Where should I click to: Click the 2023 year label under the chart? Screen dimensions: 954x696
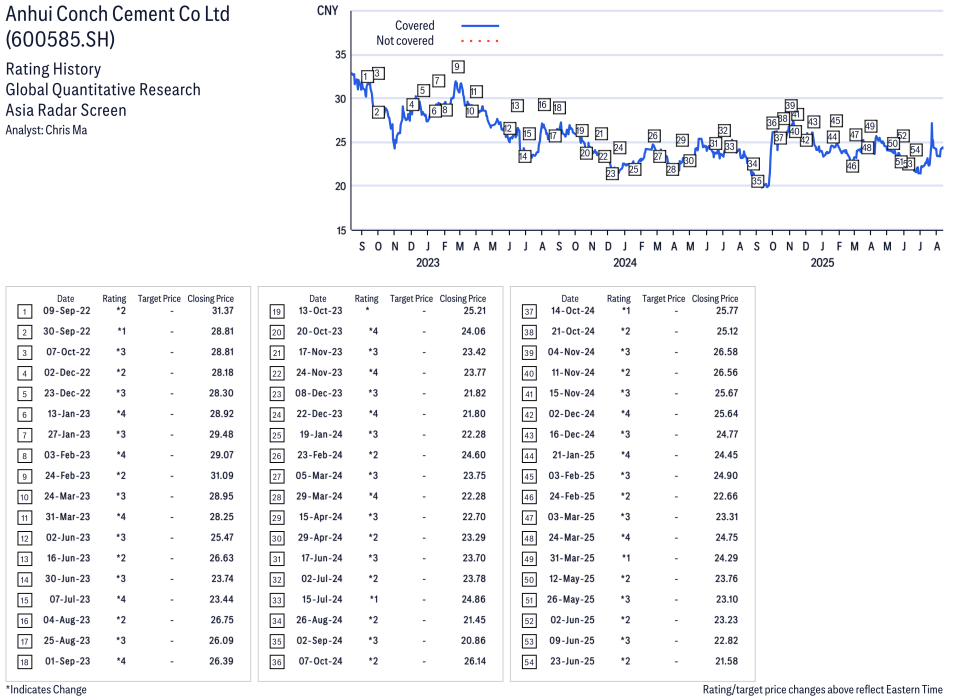click(x=428, y=263)
